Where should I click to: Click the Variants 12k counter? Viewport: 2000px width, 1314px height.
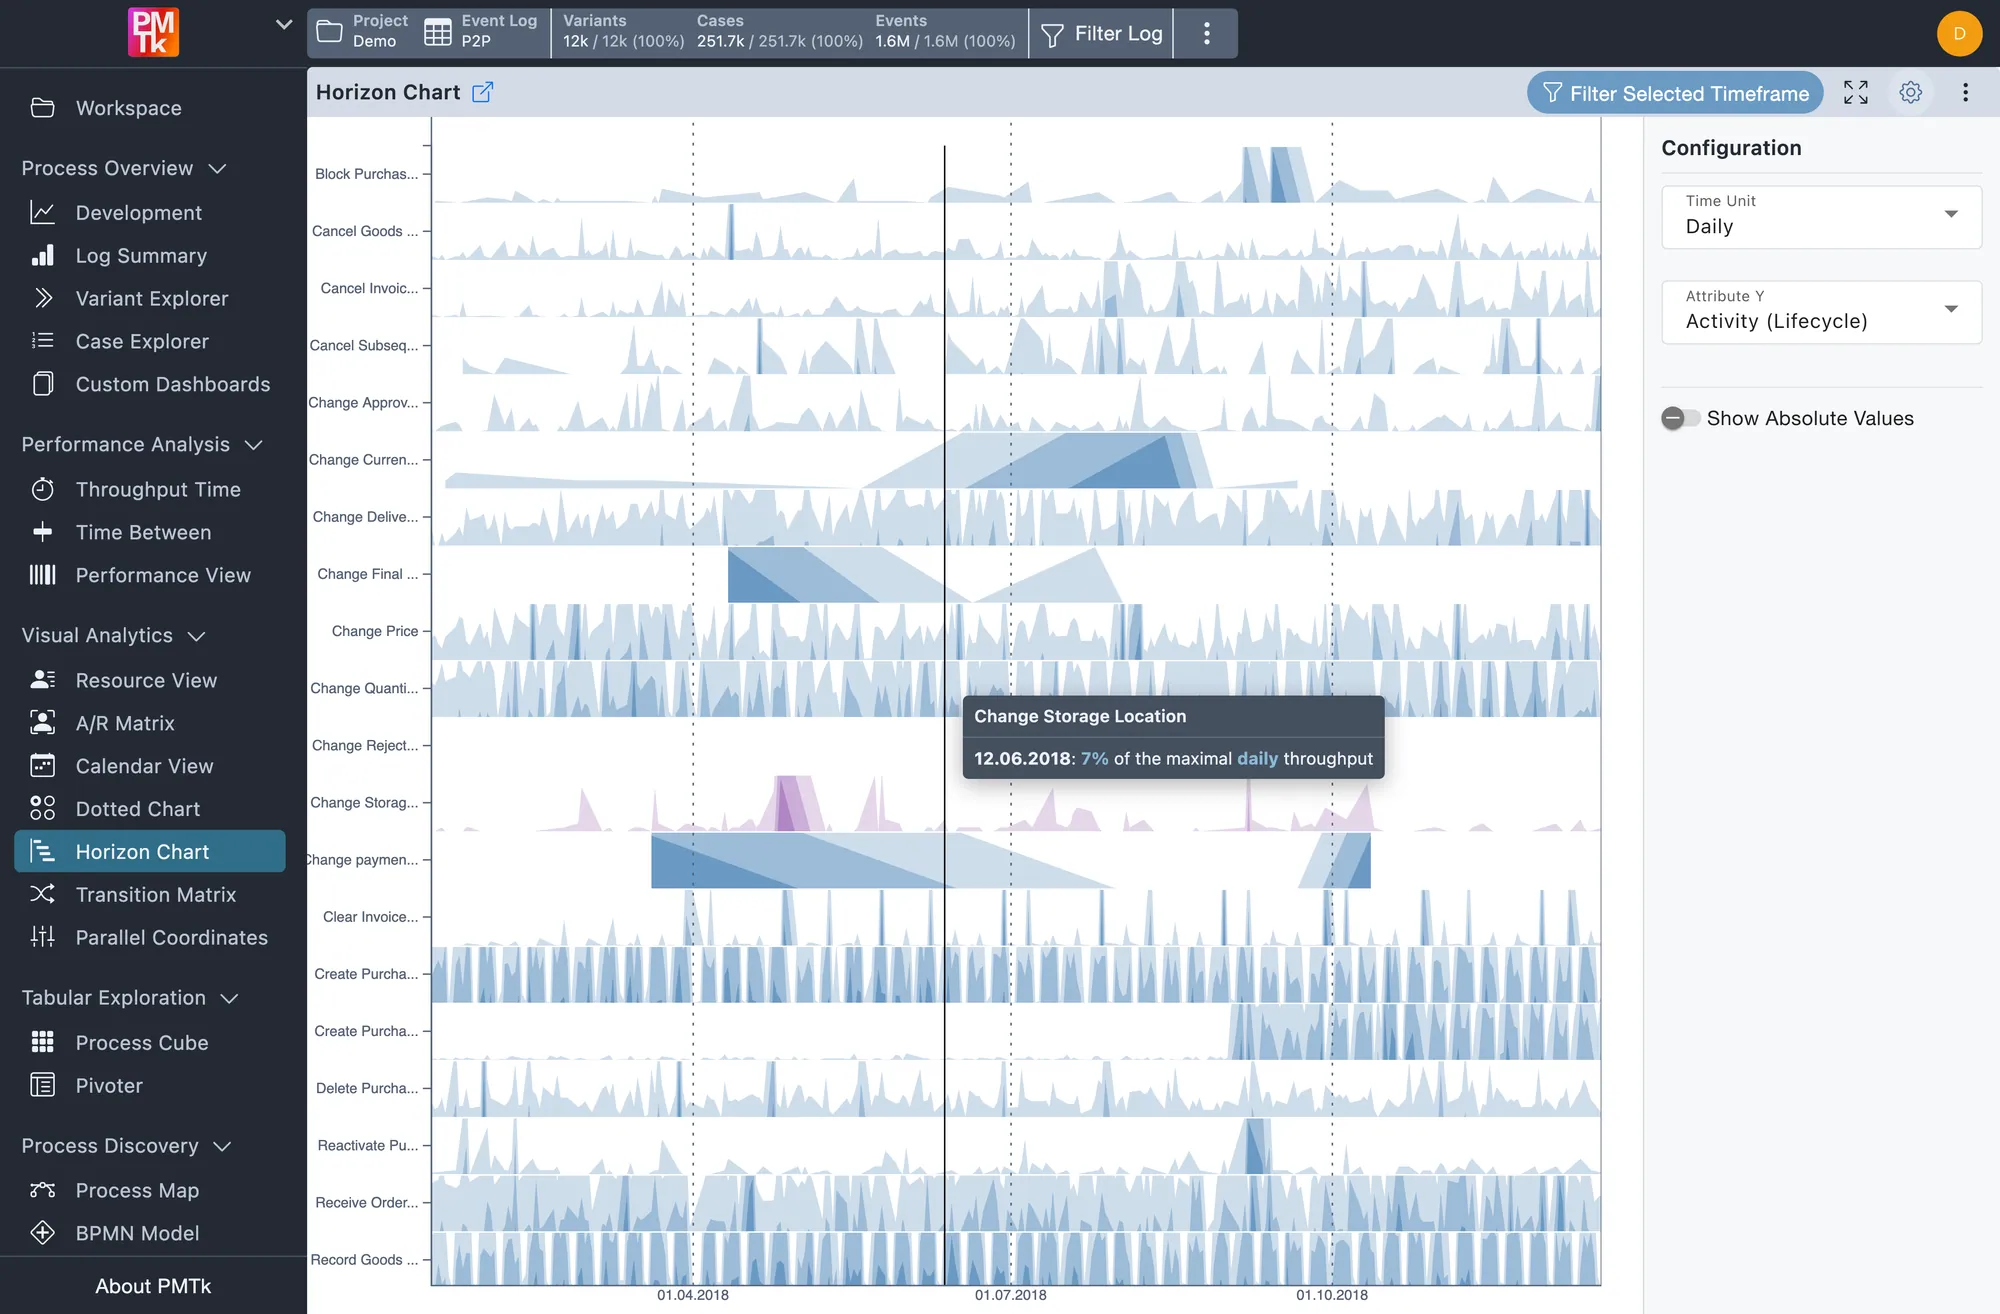click(x=623, y=31)
